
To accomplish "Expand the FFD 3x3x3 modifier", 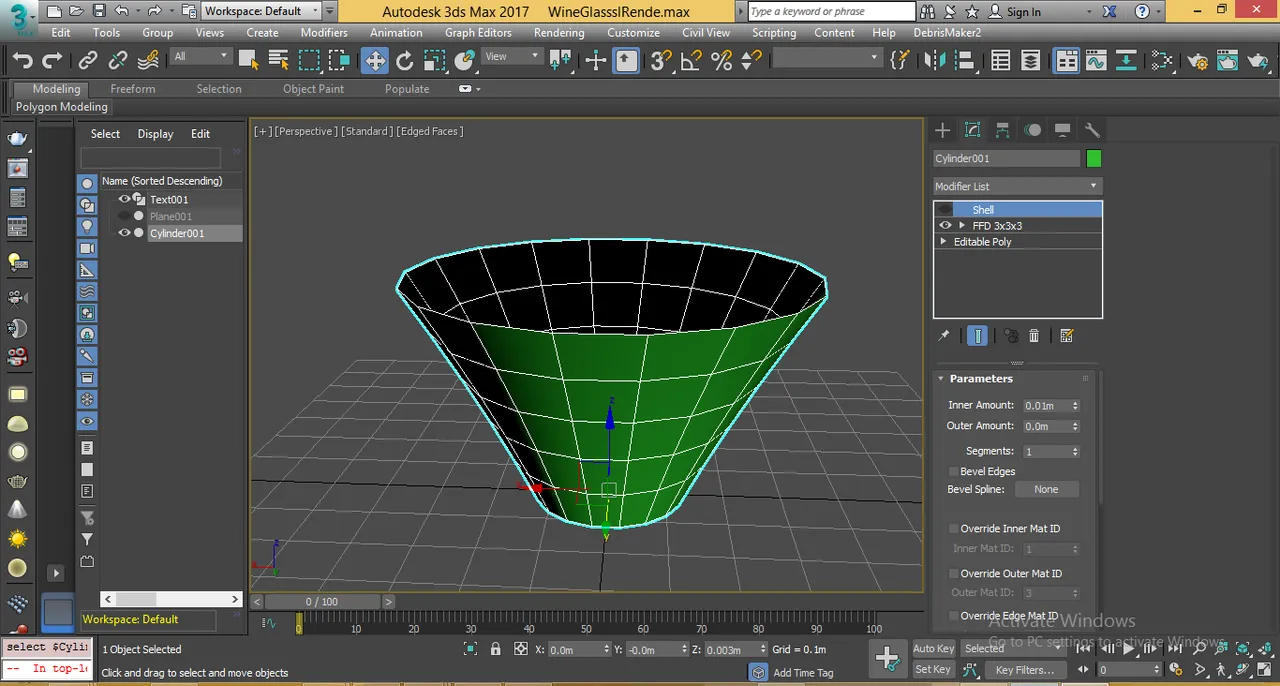I will coord(962,226).
